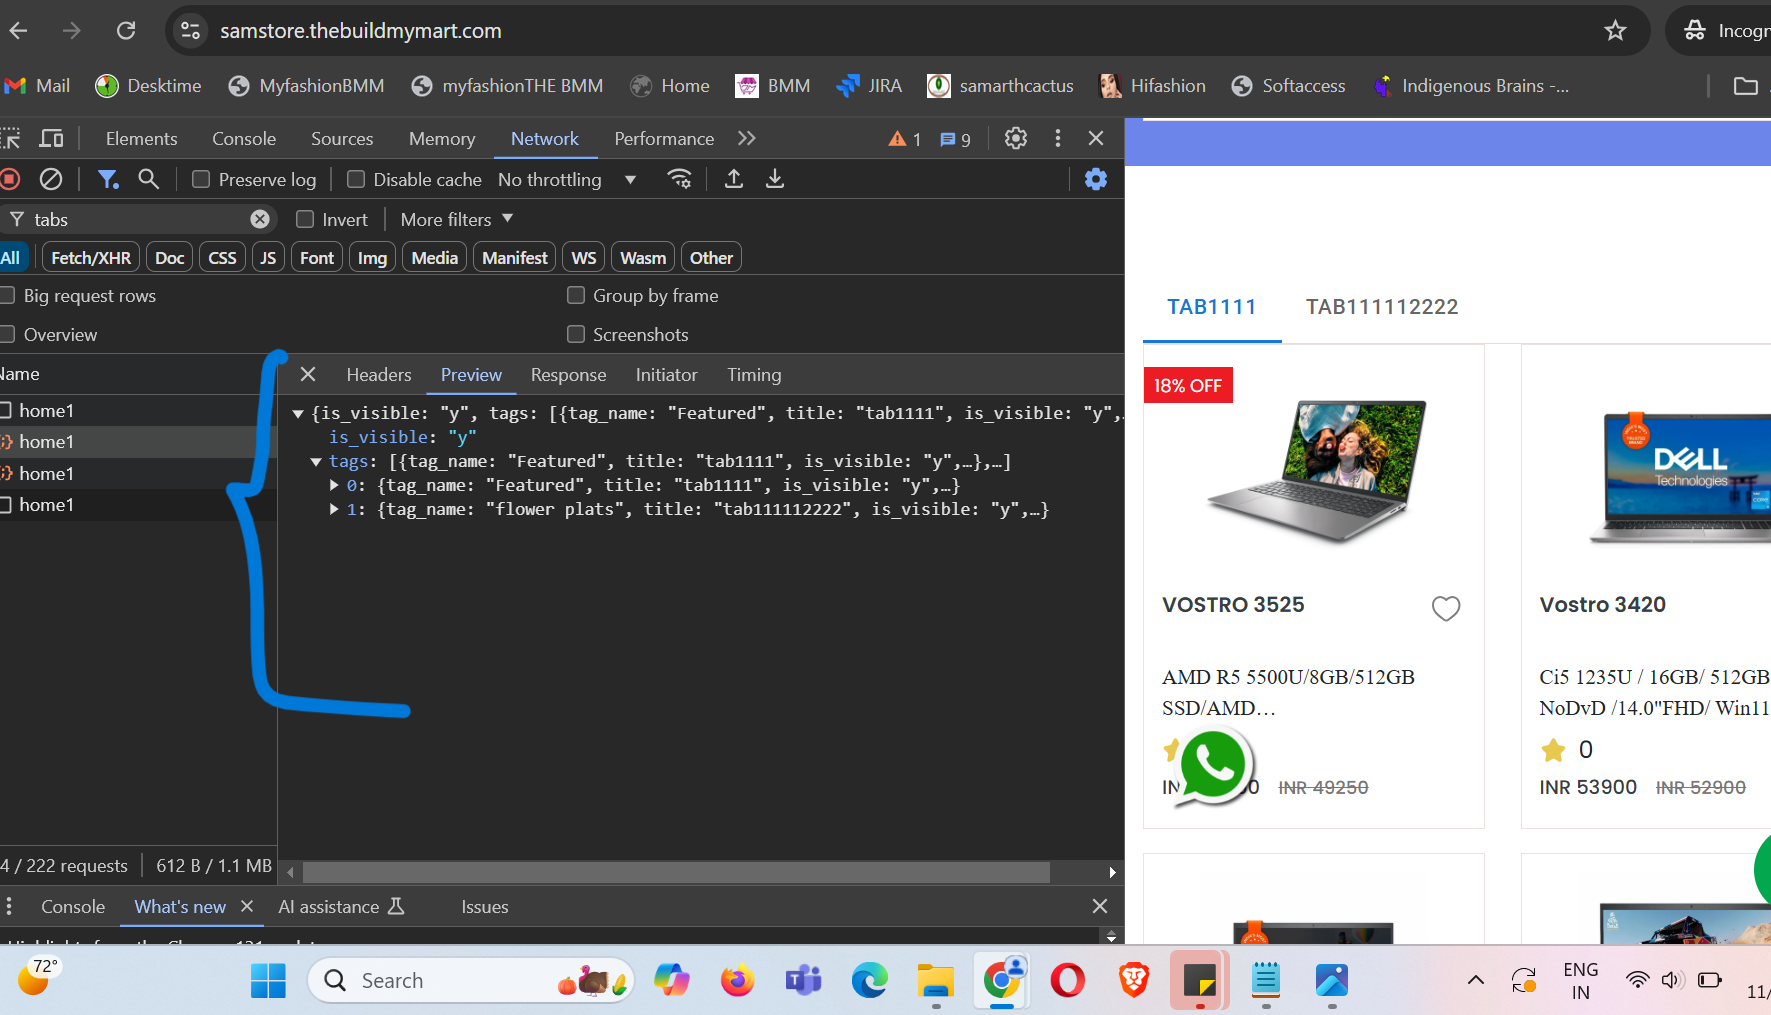
Task: Clear the network log
Action: (x=51, y=179)
